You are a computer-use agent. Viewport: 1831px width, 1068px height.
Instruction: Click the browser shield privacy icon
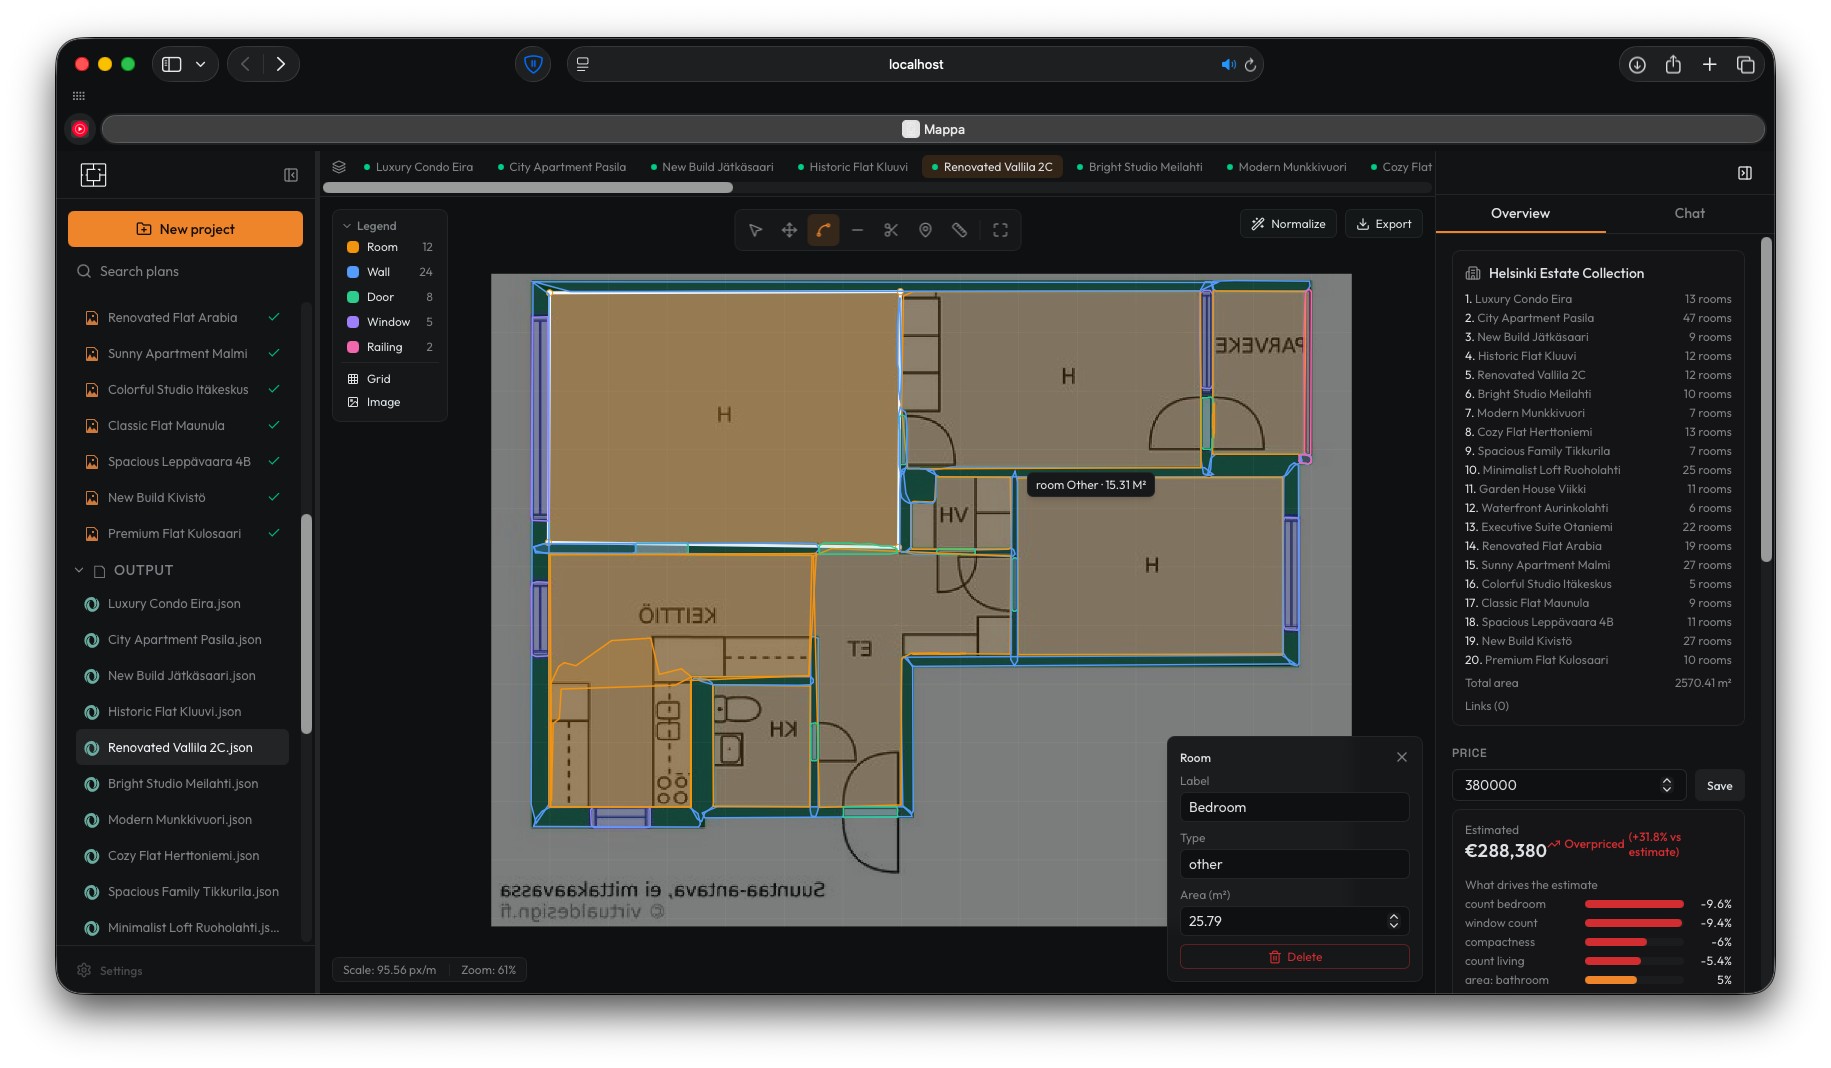pyautogui.click(x=533, y=64)
